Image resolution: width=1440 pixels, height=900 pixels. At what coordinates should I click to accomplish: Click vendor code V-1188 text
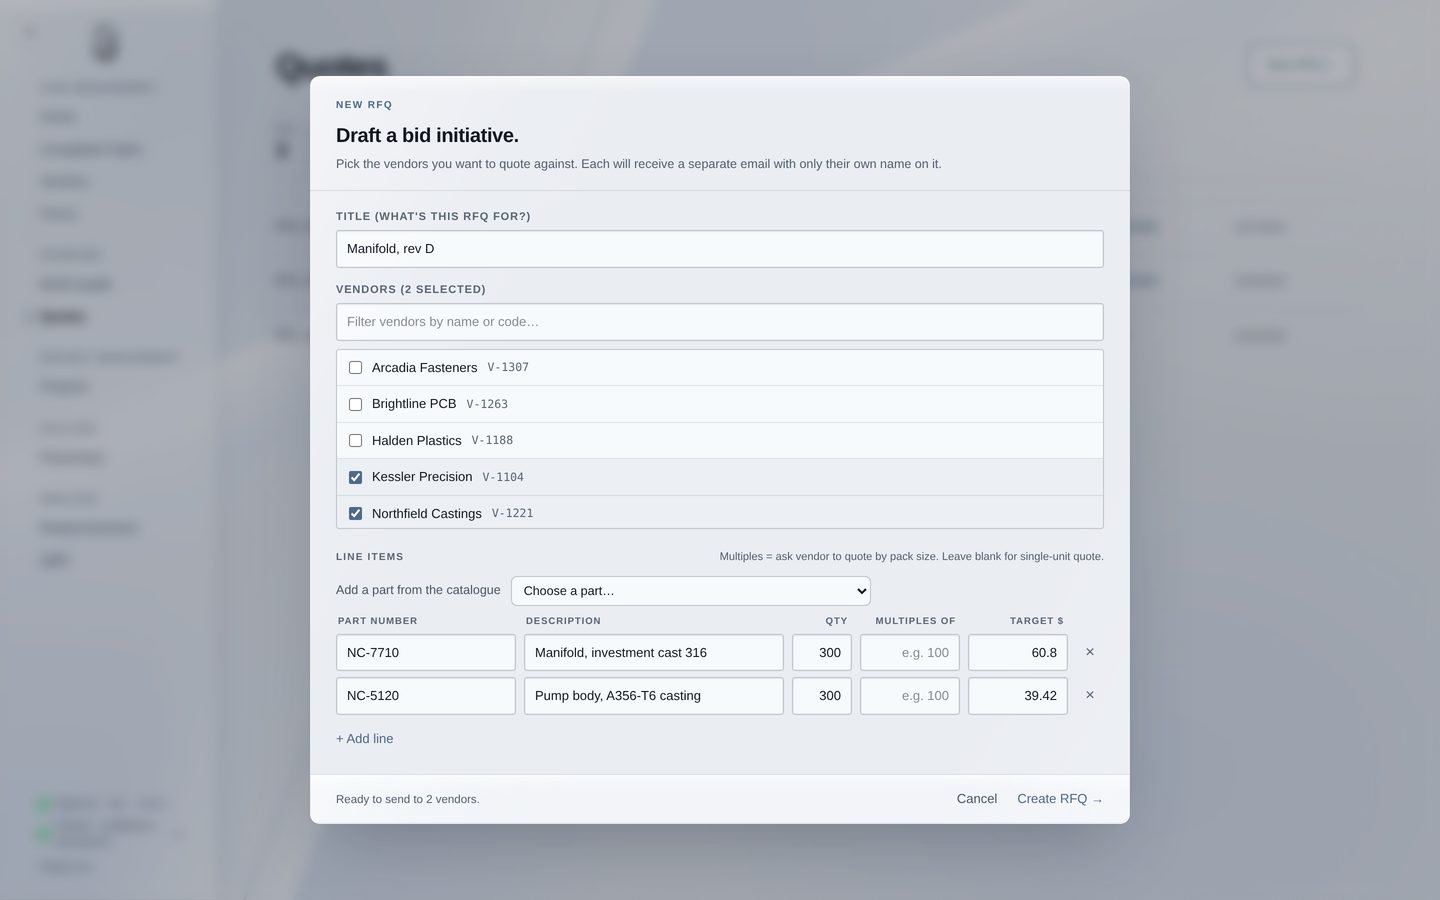click(492, 440)
